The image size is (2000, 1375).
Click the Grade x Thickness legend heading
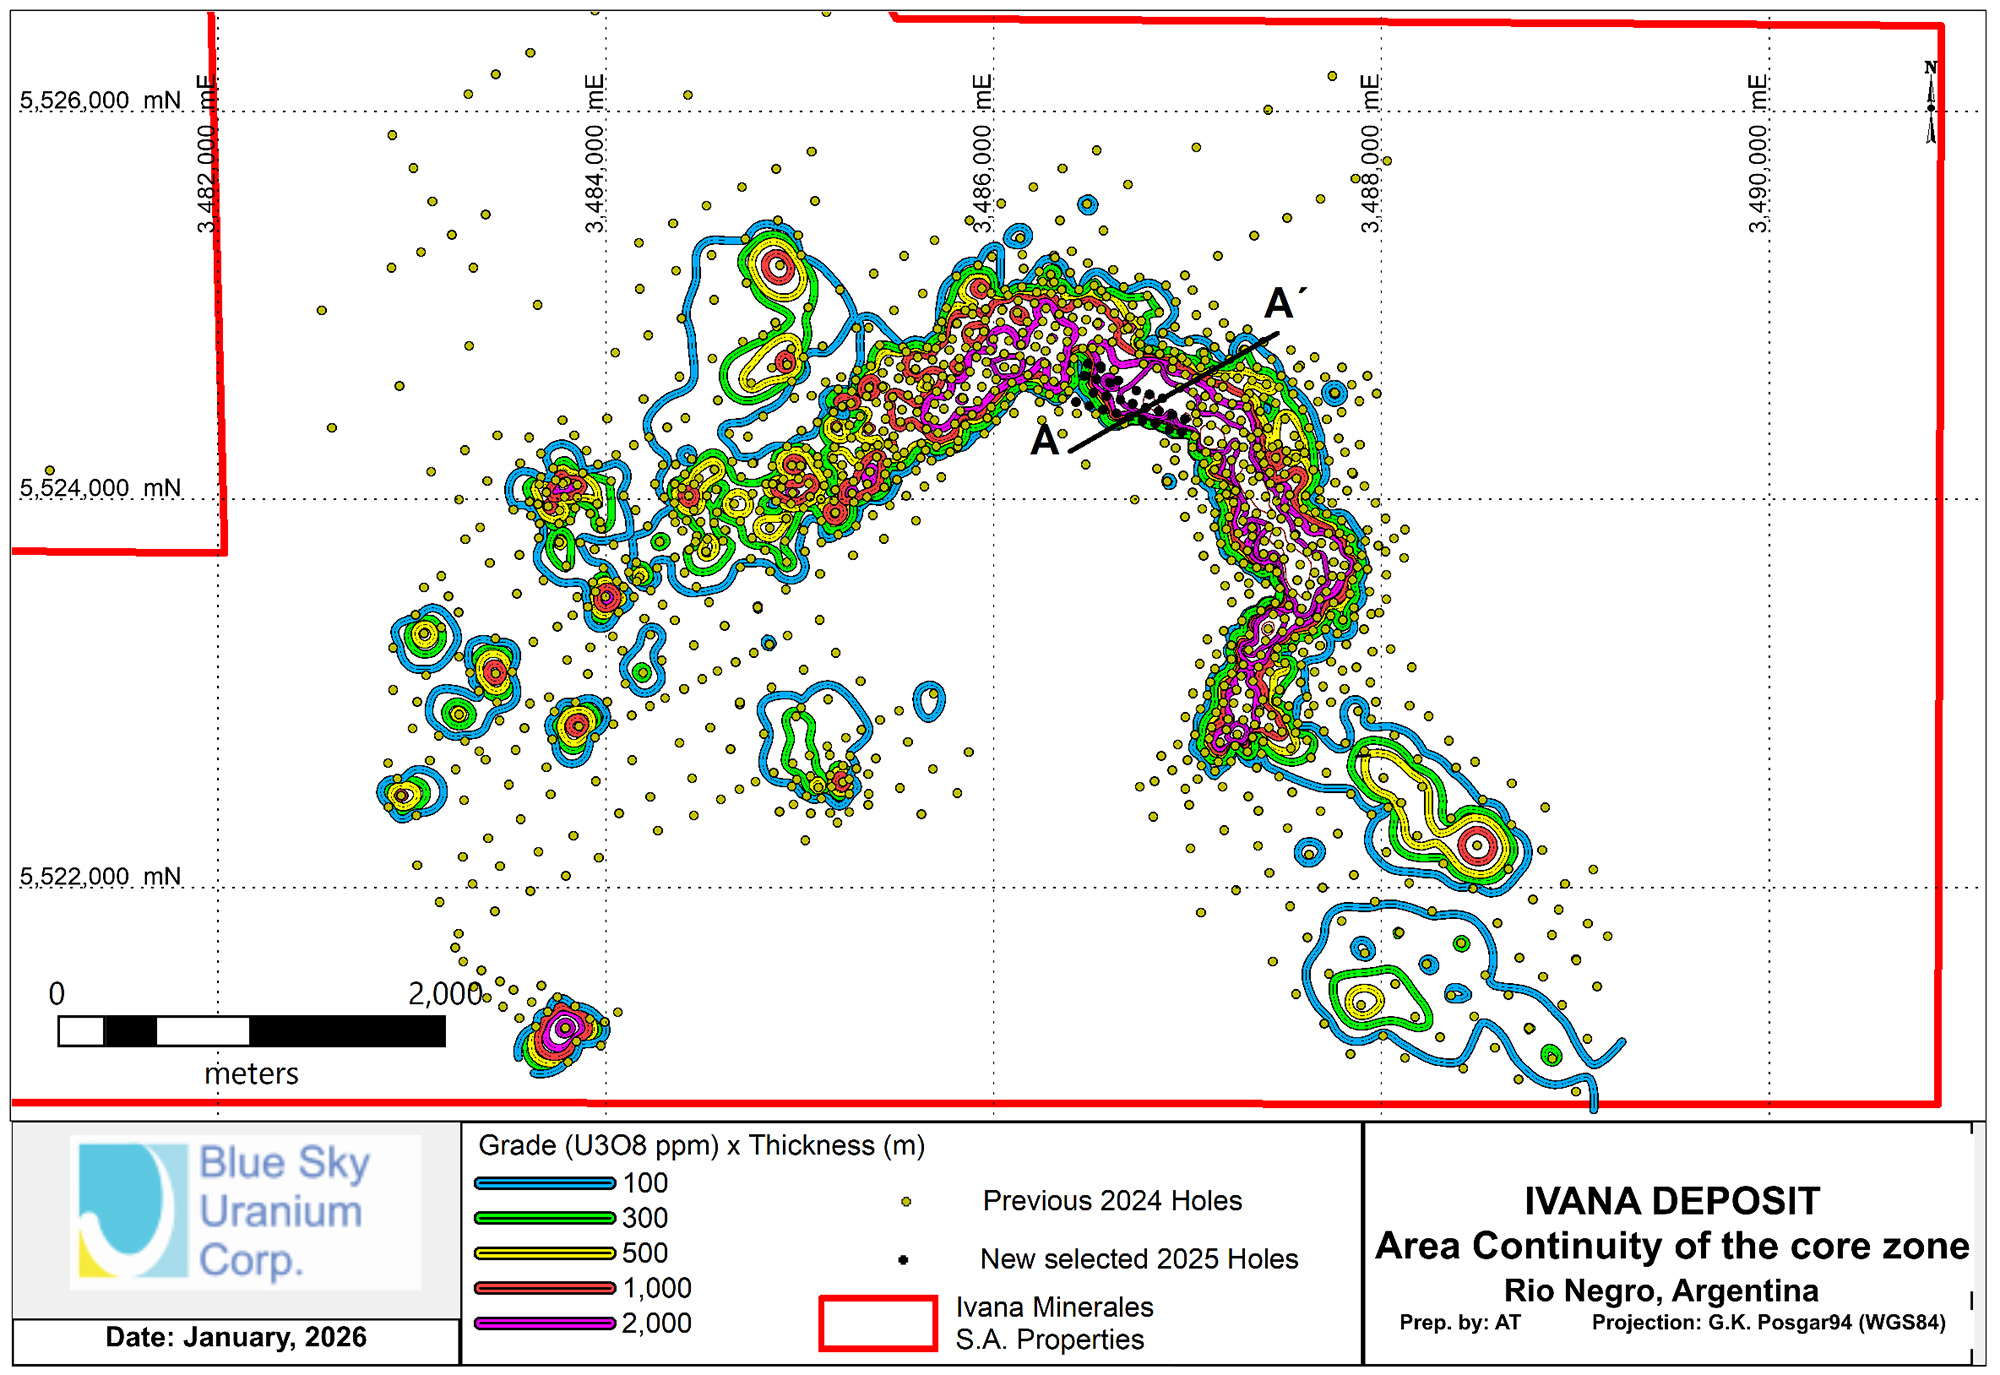point(701,1146)
